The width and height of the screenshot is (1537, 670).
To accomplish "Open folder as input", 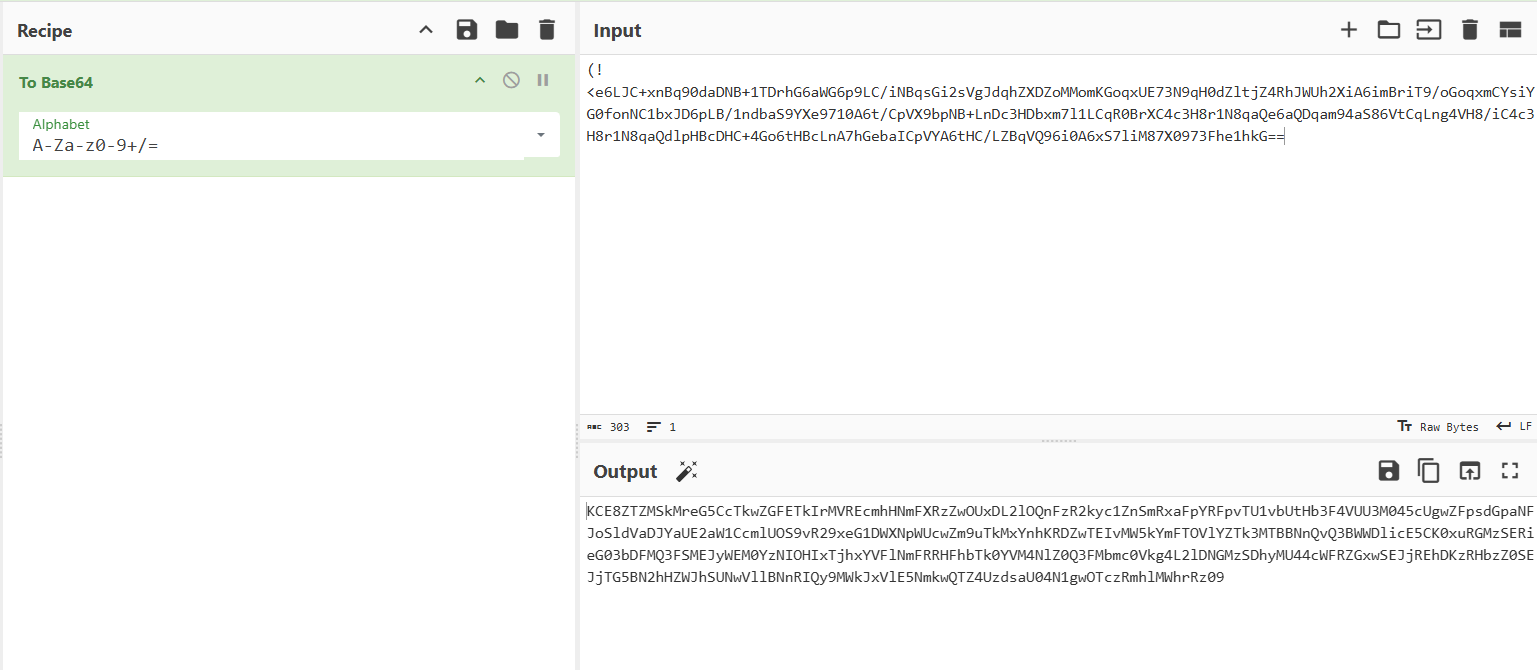I will pos(1388,30).
